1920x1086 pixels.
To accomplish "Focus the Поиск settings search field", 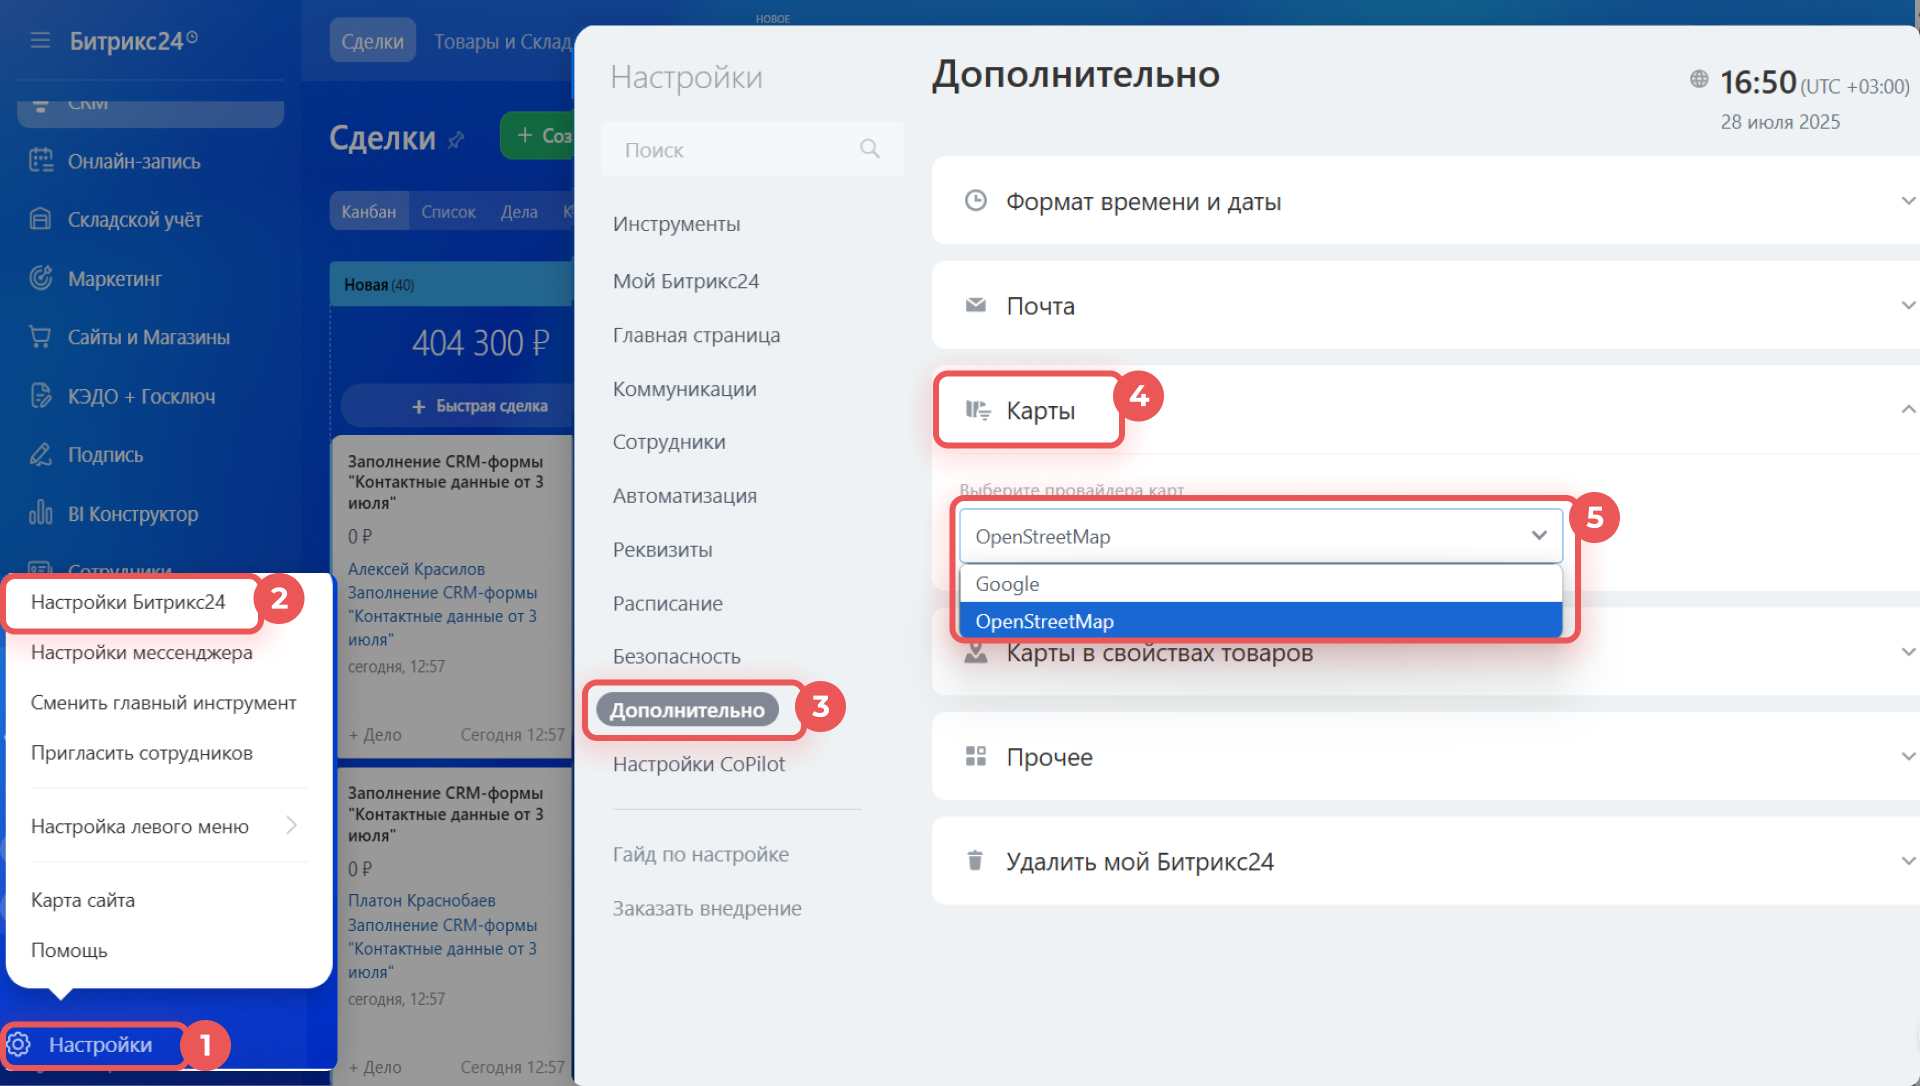I will 752,149.
